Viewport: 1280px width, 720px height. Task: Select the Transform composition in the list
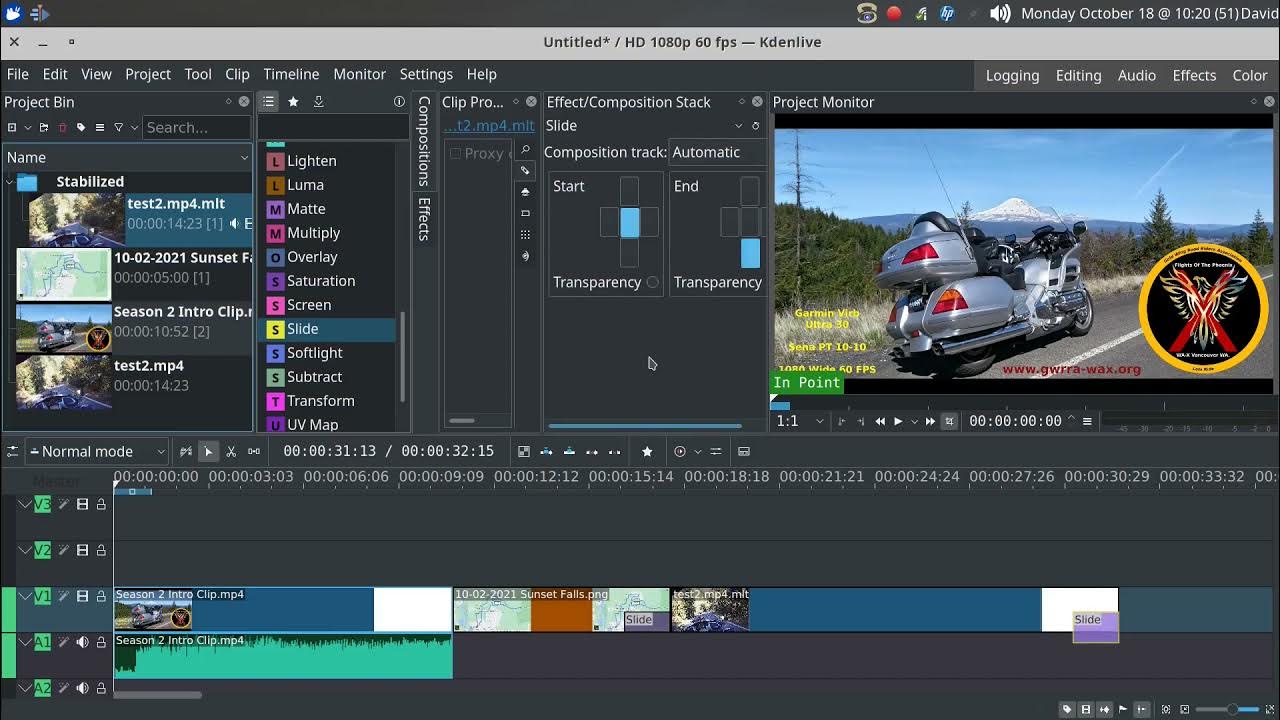point(320,401)
